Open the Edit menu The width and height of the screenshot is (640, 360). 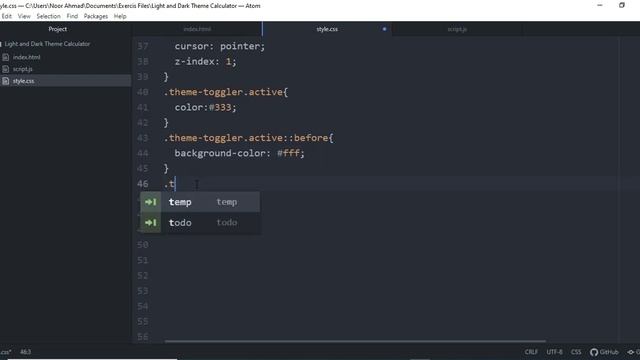pos(7,16)
